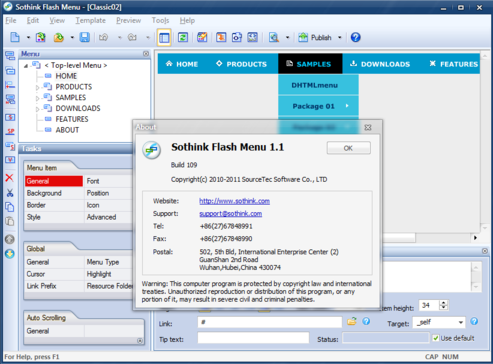Expand the DOWNLOADS tree node

[x=37, y=109]
